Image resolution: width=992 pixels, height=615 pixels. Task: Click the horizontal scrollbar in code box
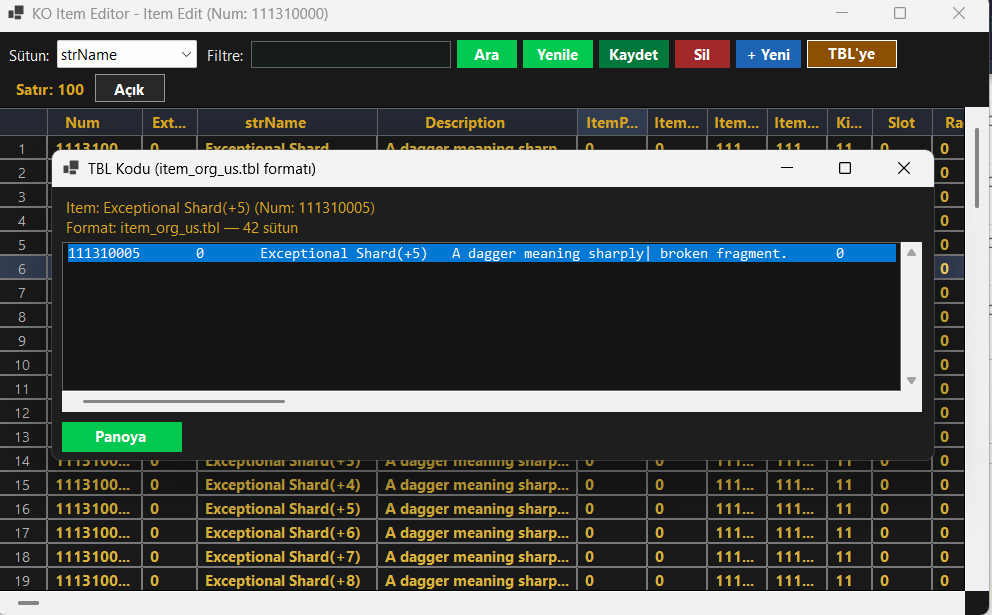click(183, 401)
